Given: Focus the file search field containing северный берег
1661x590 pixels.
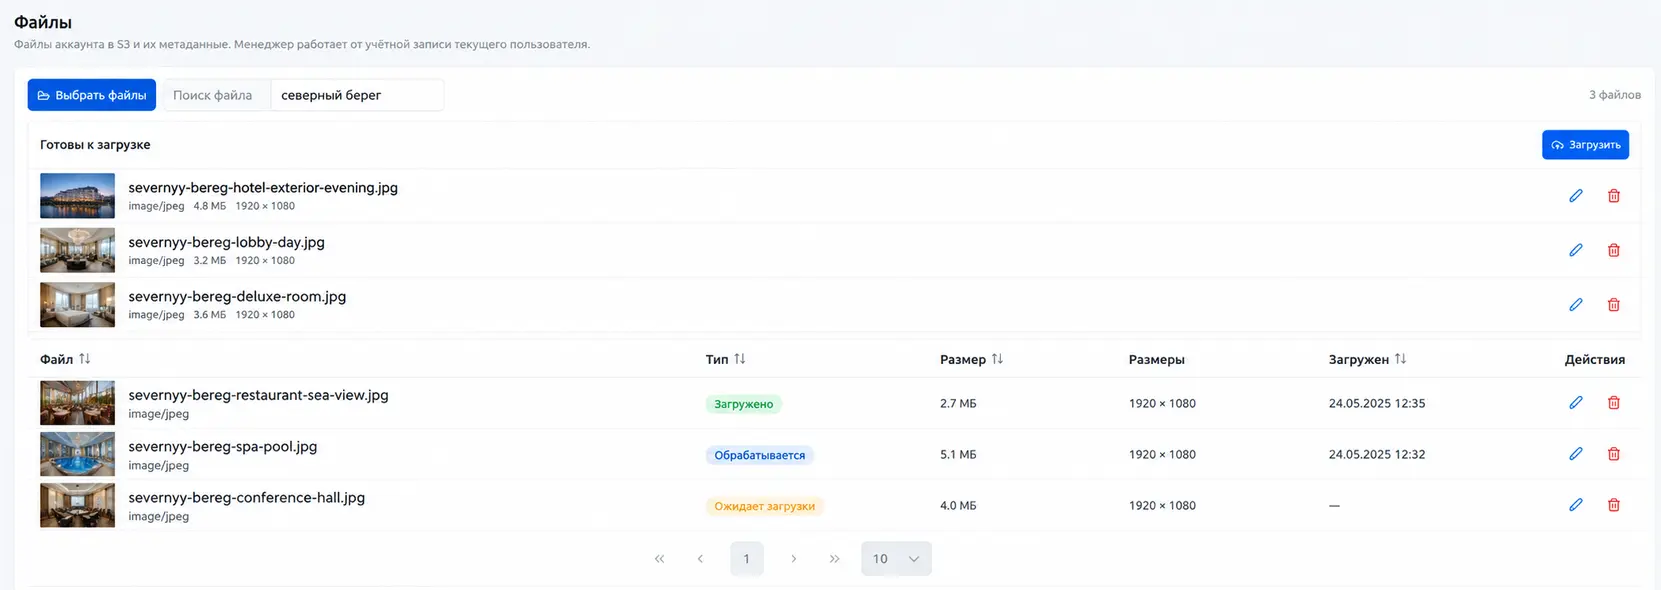Looking at the screenshot, I should (357, 95).
